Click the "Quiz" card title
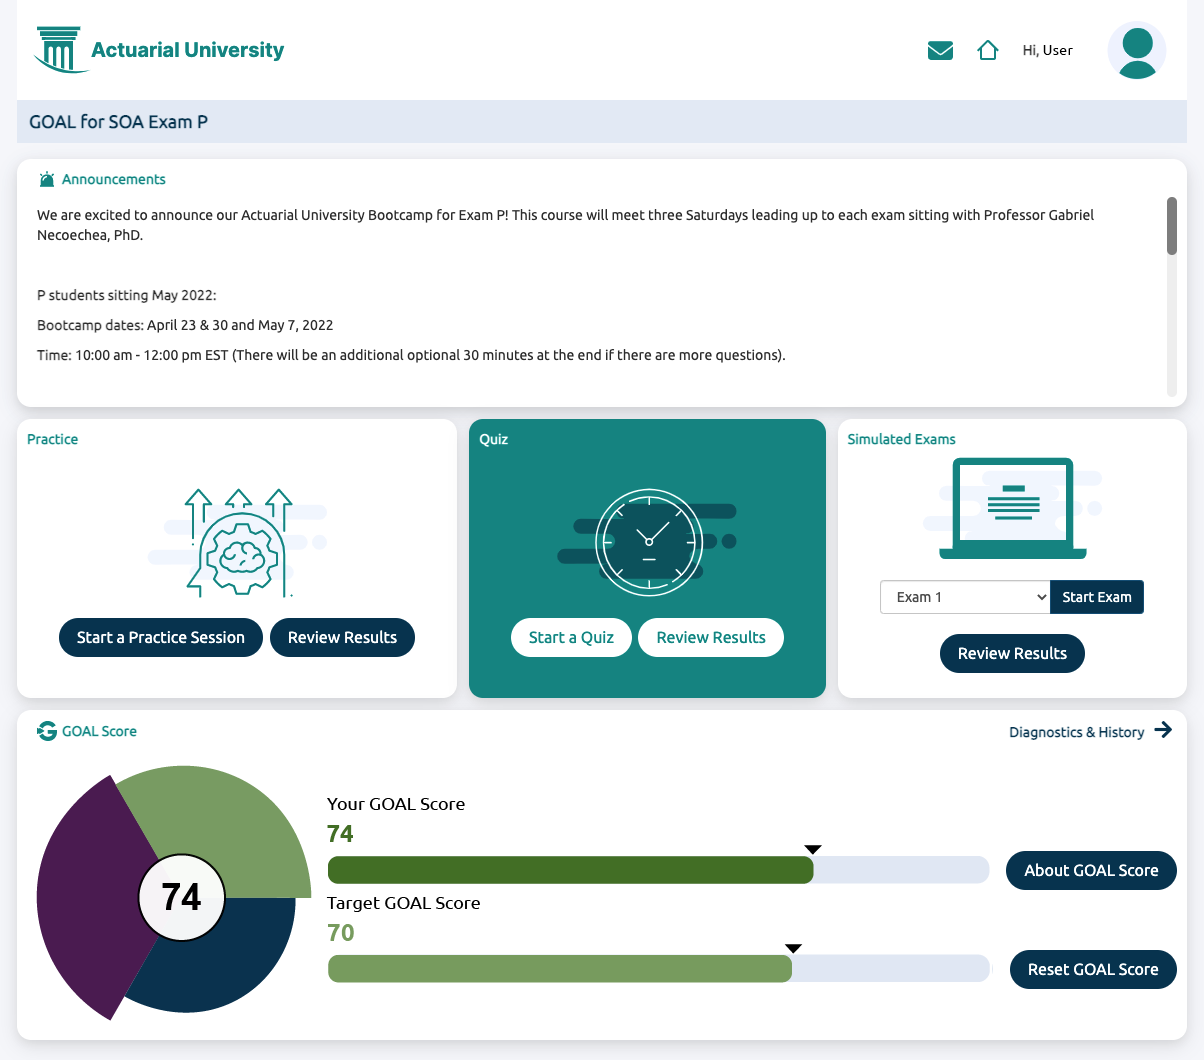This screenshot has height=1060, width=1204. (493, 439)
